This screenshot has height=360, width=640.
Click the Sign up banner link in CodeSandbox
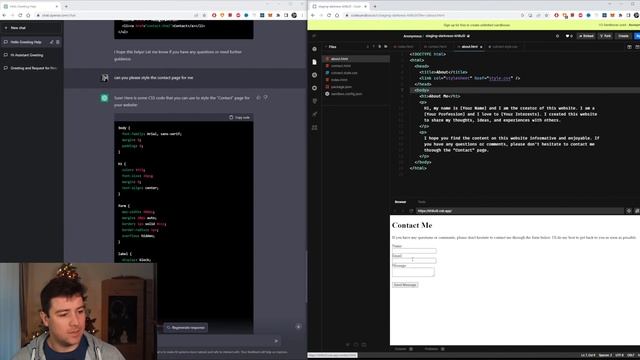point(476,25)
